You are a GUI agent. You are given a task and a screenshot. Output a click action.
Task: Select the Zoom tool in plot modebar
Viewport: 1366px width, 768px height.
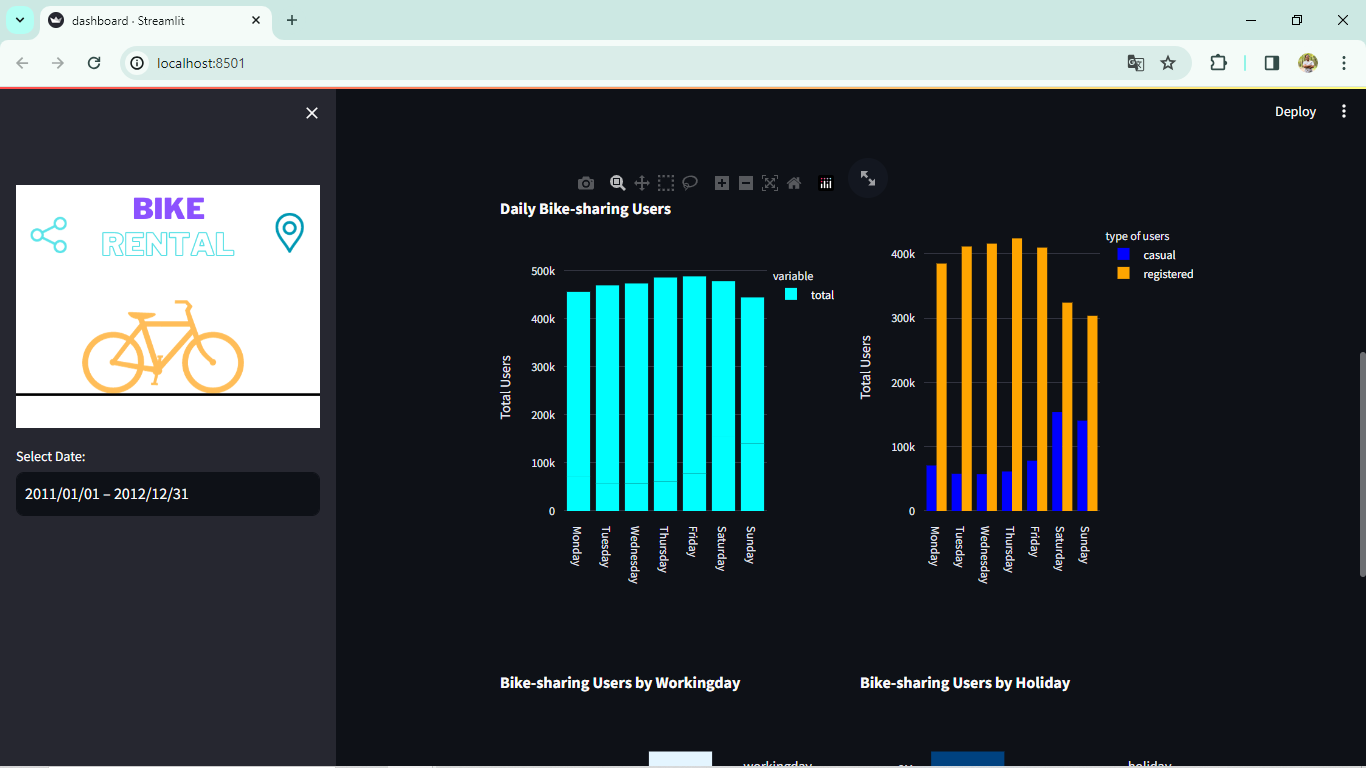click(618, 183)
